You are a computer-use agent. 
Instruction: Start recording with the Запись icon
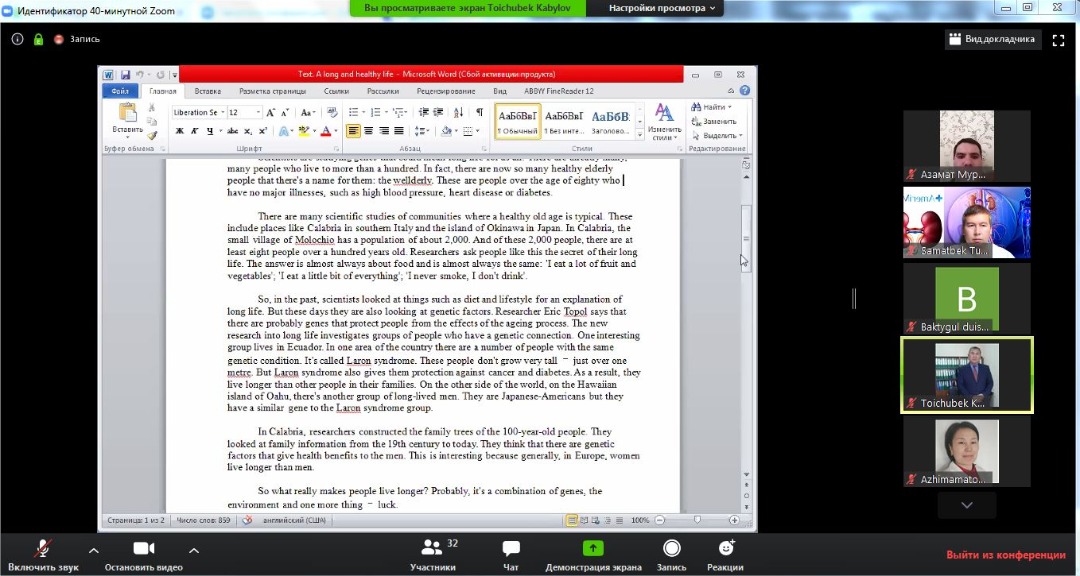click(672, 548)
